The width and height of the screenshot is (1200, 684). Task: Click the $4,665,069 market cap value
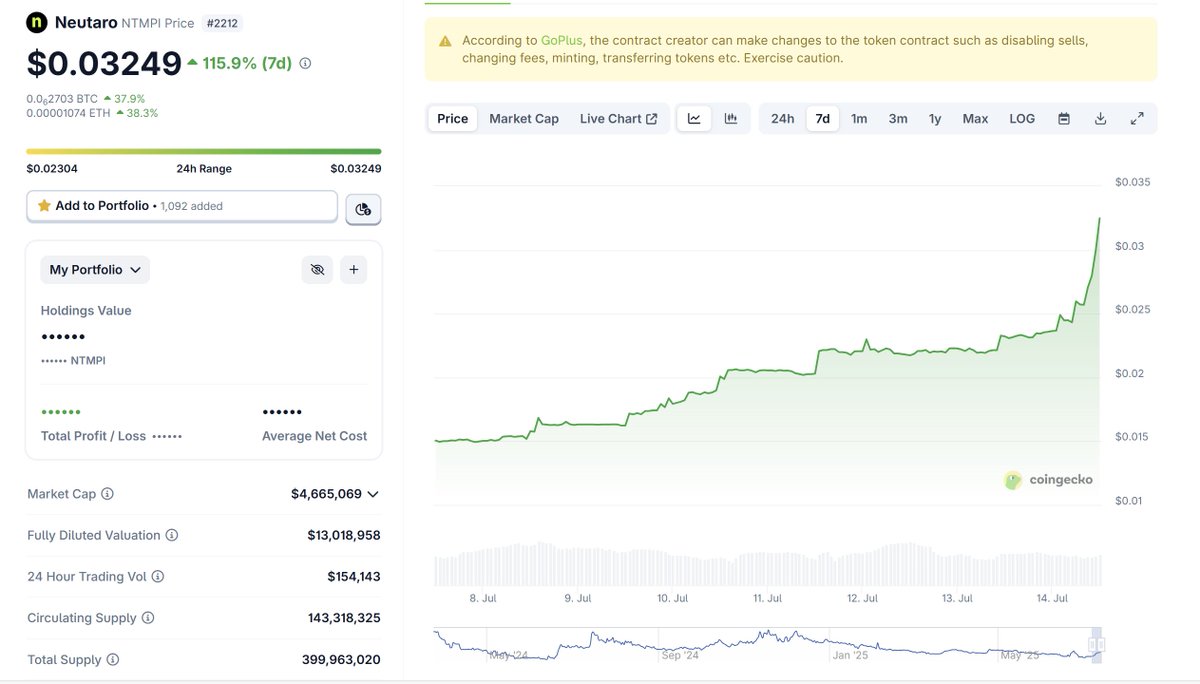[x=326, y=494]
